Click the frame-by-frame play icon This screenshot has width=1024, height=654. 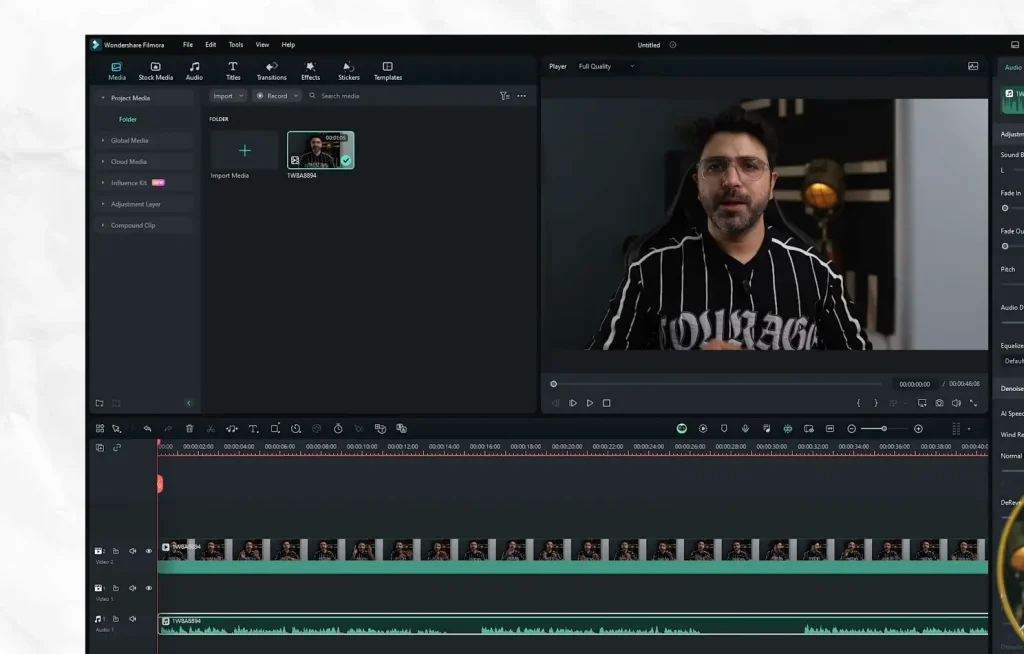click(573, 403)
